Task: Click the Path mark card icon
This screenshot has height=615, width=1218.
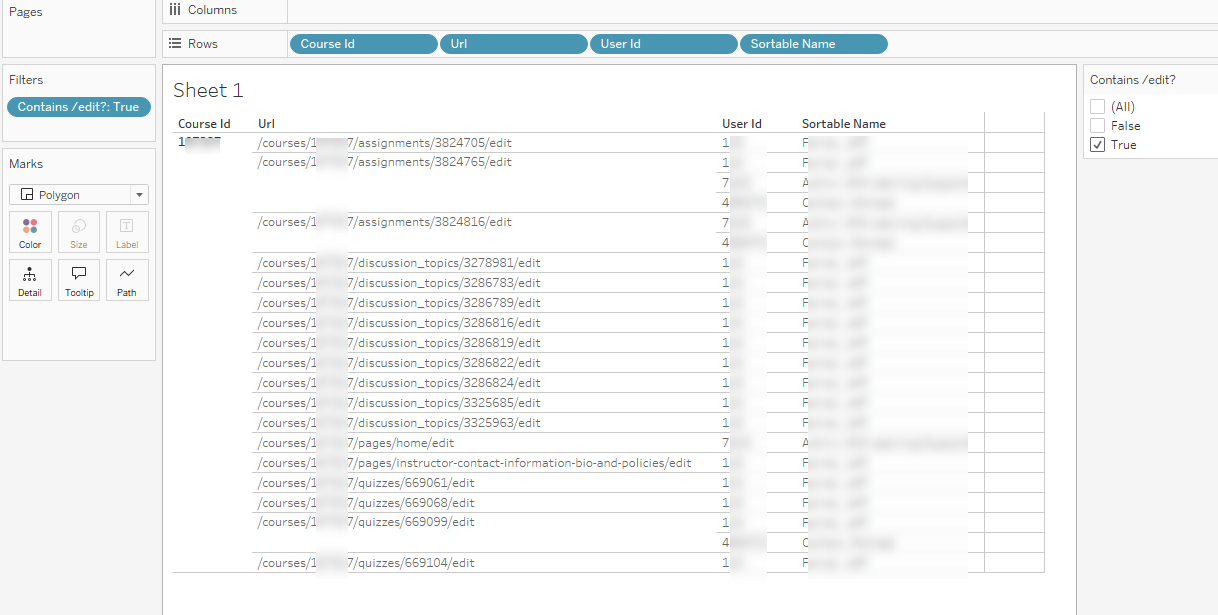Action: pyautogui.click(x=127, y=280)
